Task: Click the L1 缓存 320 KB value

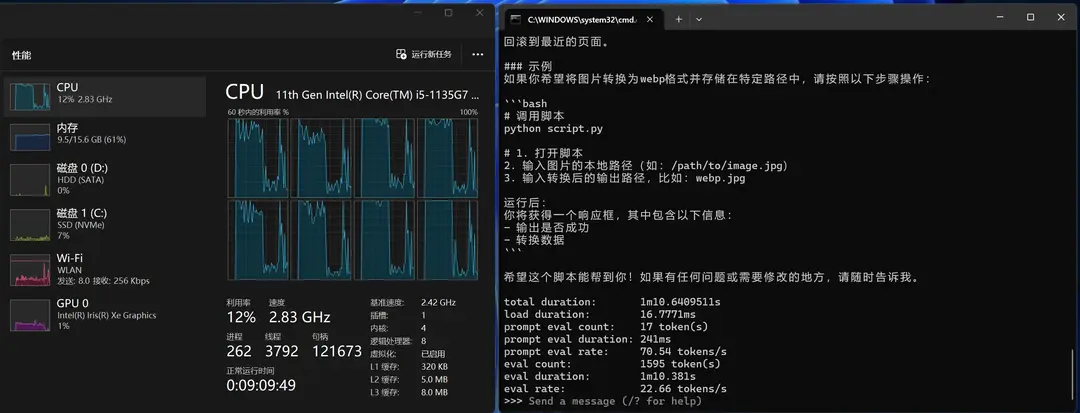Action: [435, 367]
